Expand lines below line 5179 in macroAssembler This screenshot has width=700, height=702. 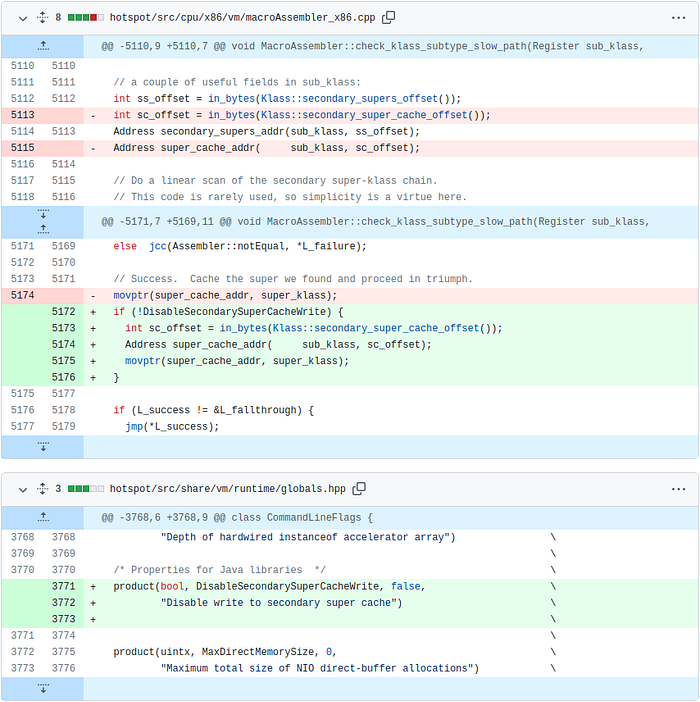43,447
